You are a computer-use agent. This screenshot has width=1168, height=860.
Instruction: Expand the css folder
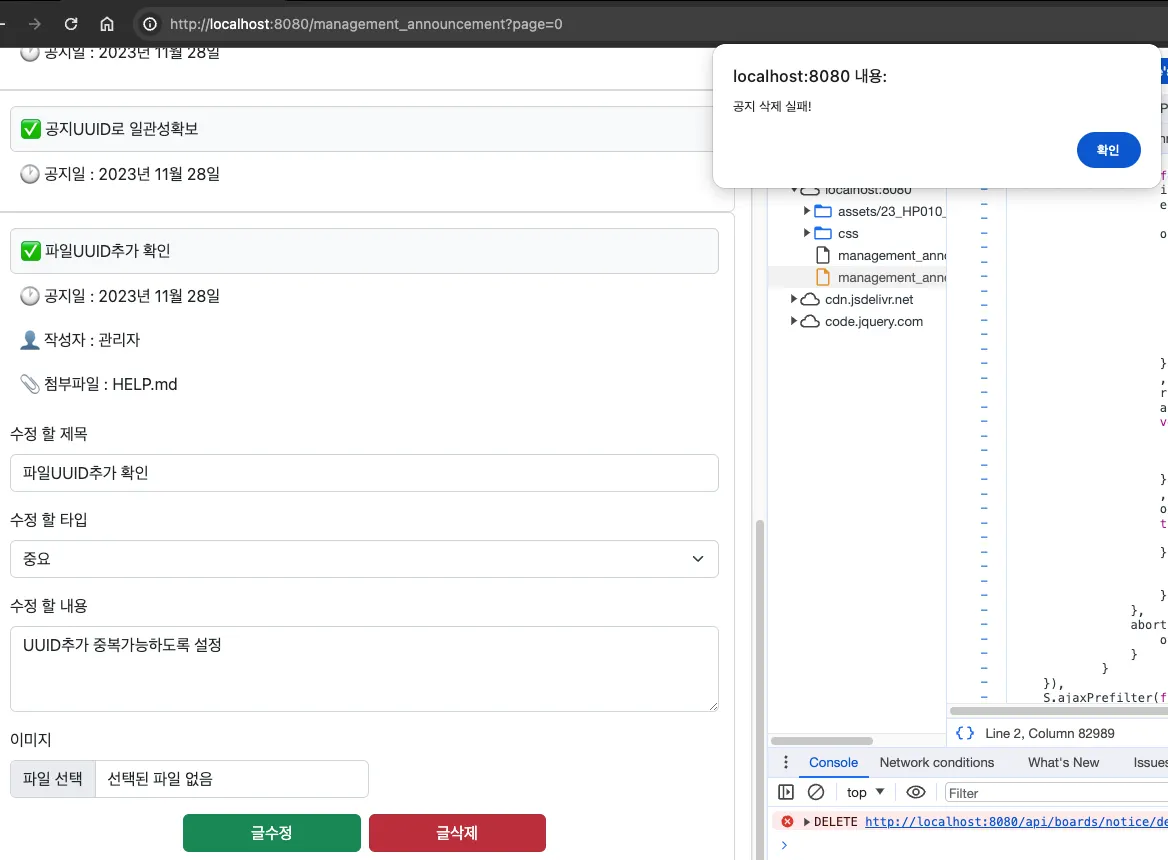806,233
